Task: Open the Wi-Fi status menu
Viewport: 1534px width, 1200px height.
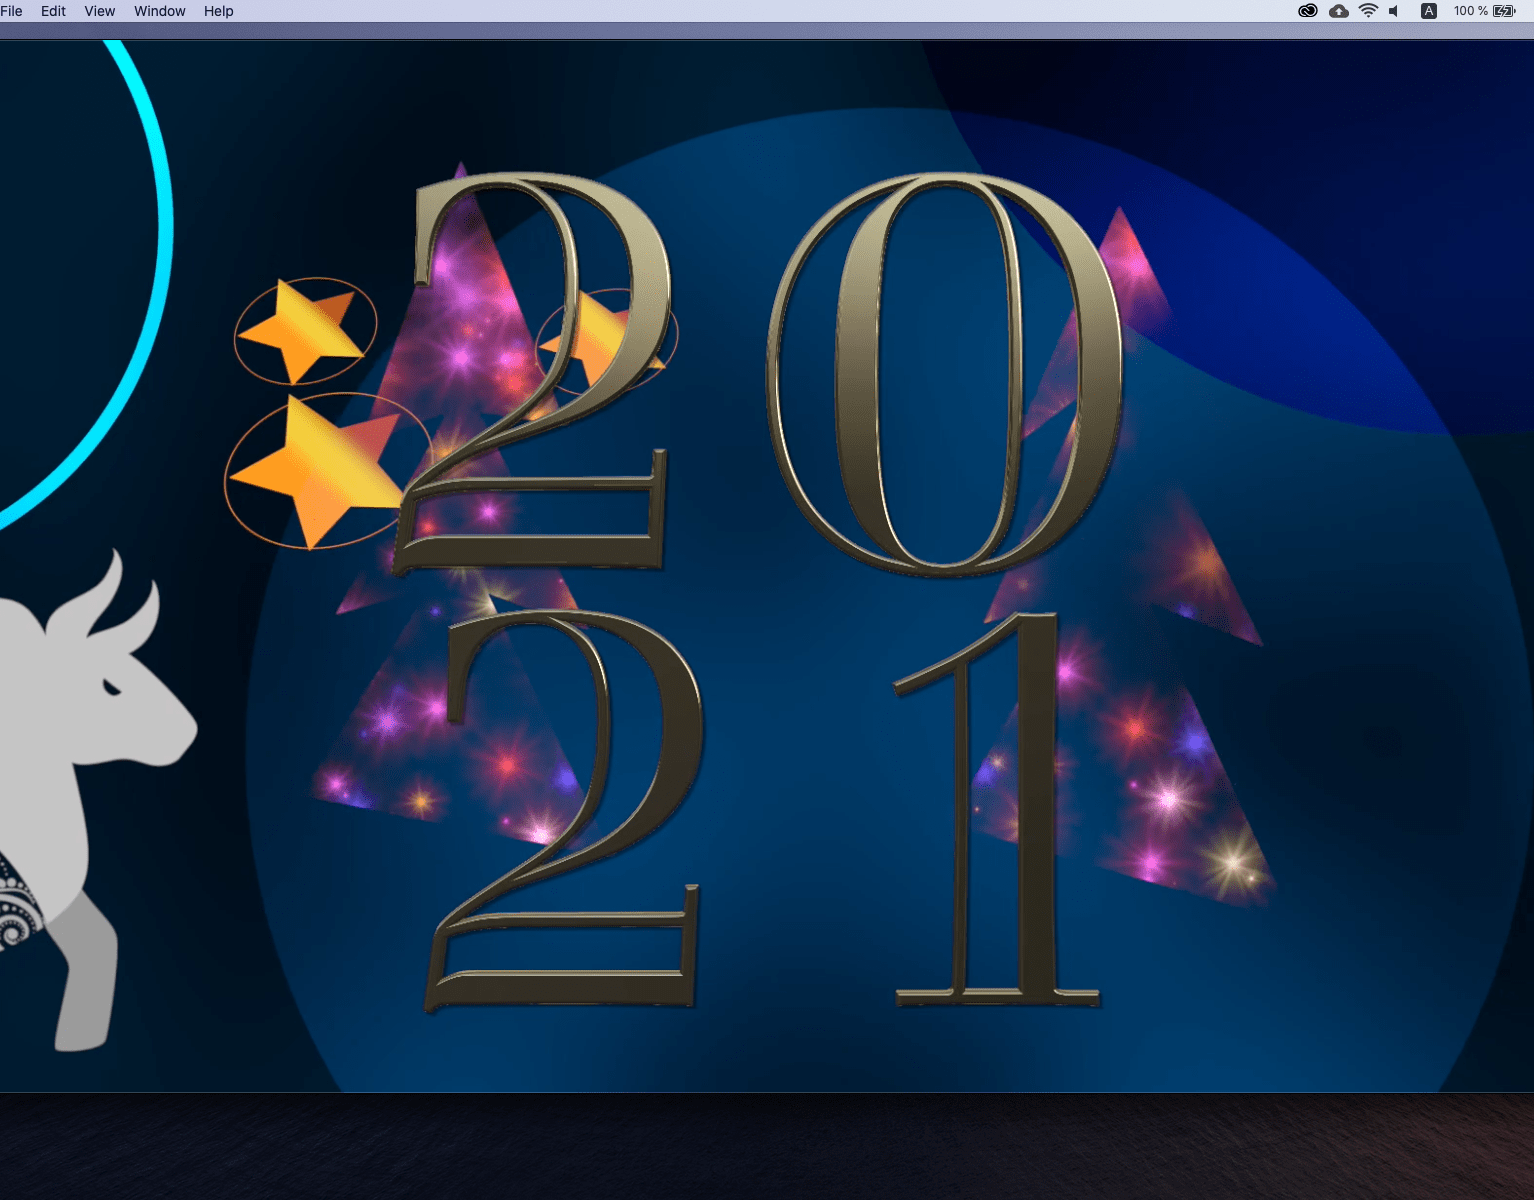Action: (1368, 11)
